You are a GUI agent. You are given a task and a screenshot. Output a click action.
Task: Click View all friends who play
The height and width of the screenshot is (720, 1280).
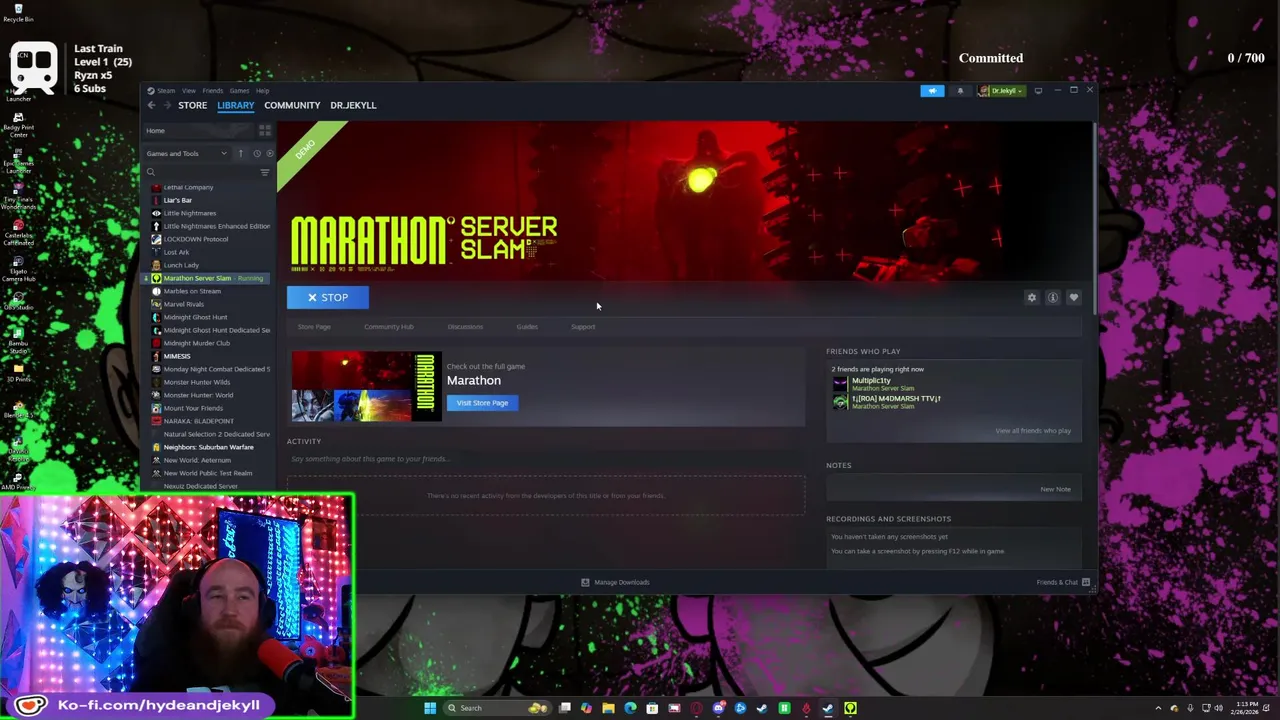tap(1033, 431)
